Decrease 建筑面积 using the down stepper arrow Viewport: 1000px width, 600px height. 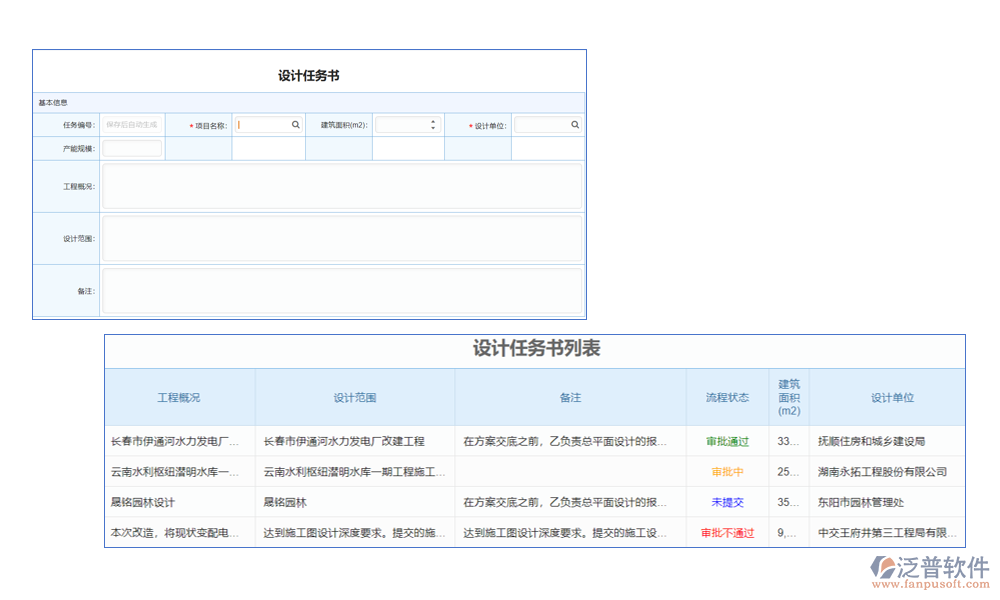click(433, 128)
